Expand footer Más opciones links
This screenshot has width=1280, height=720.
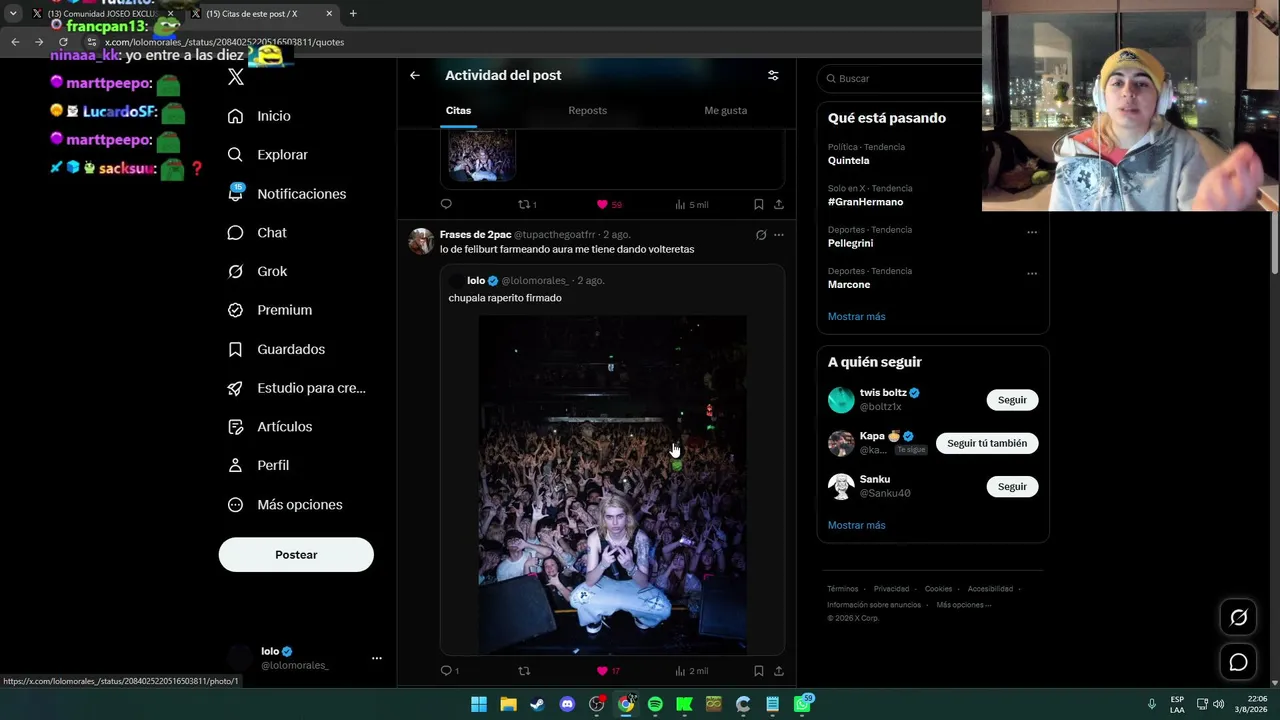pyautogui.click(x=964, y=605)
